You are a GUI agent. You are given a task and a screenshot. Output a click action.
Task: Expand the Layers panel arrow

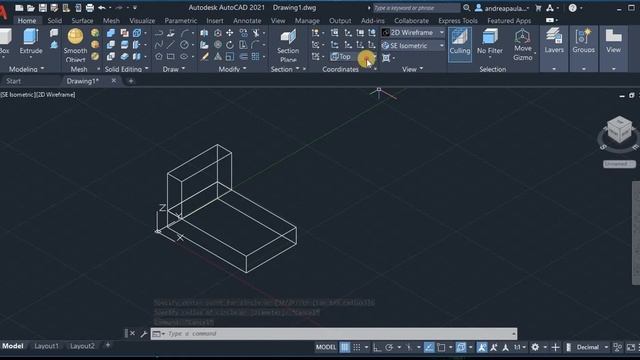click(554, 69)
